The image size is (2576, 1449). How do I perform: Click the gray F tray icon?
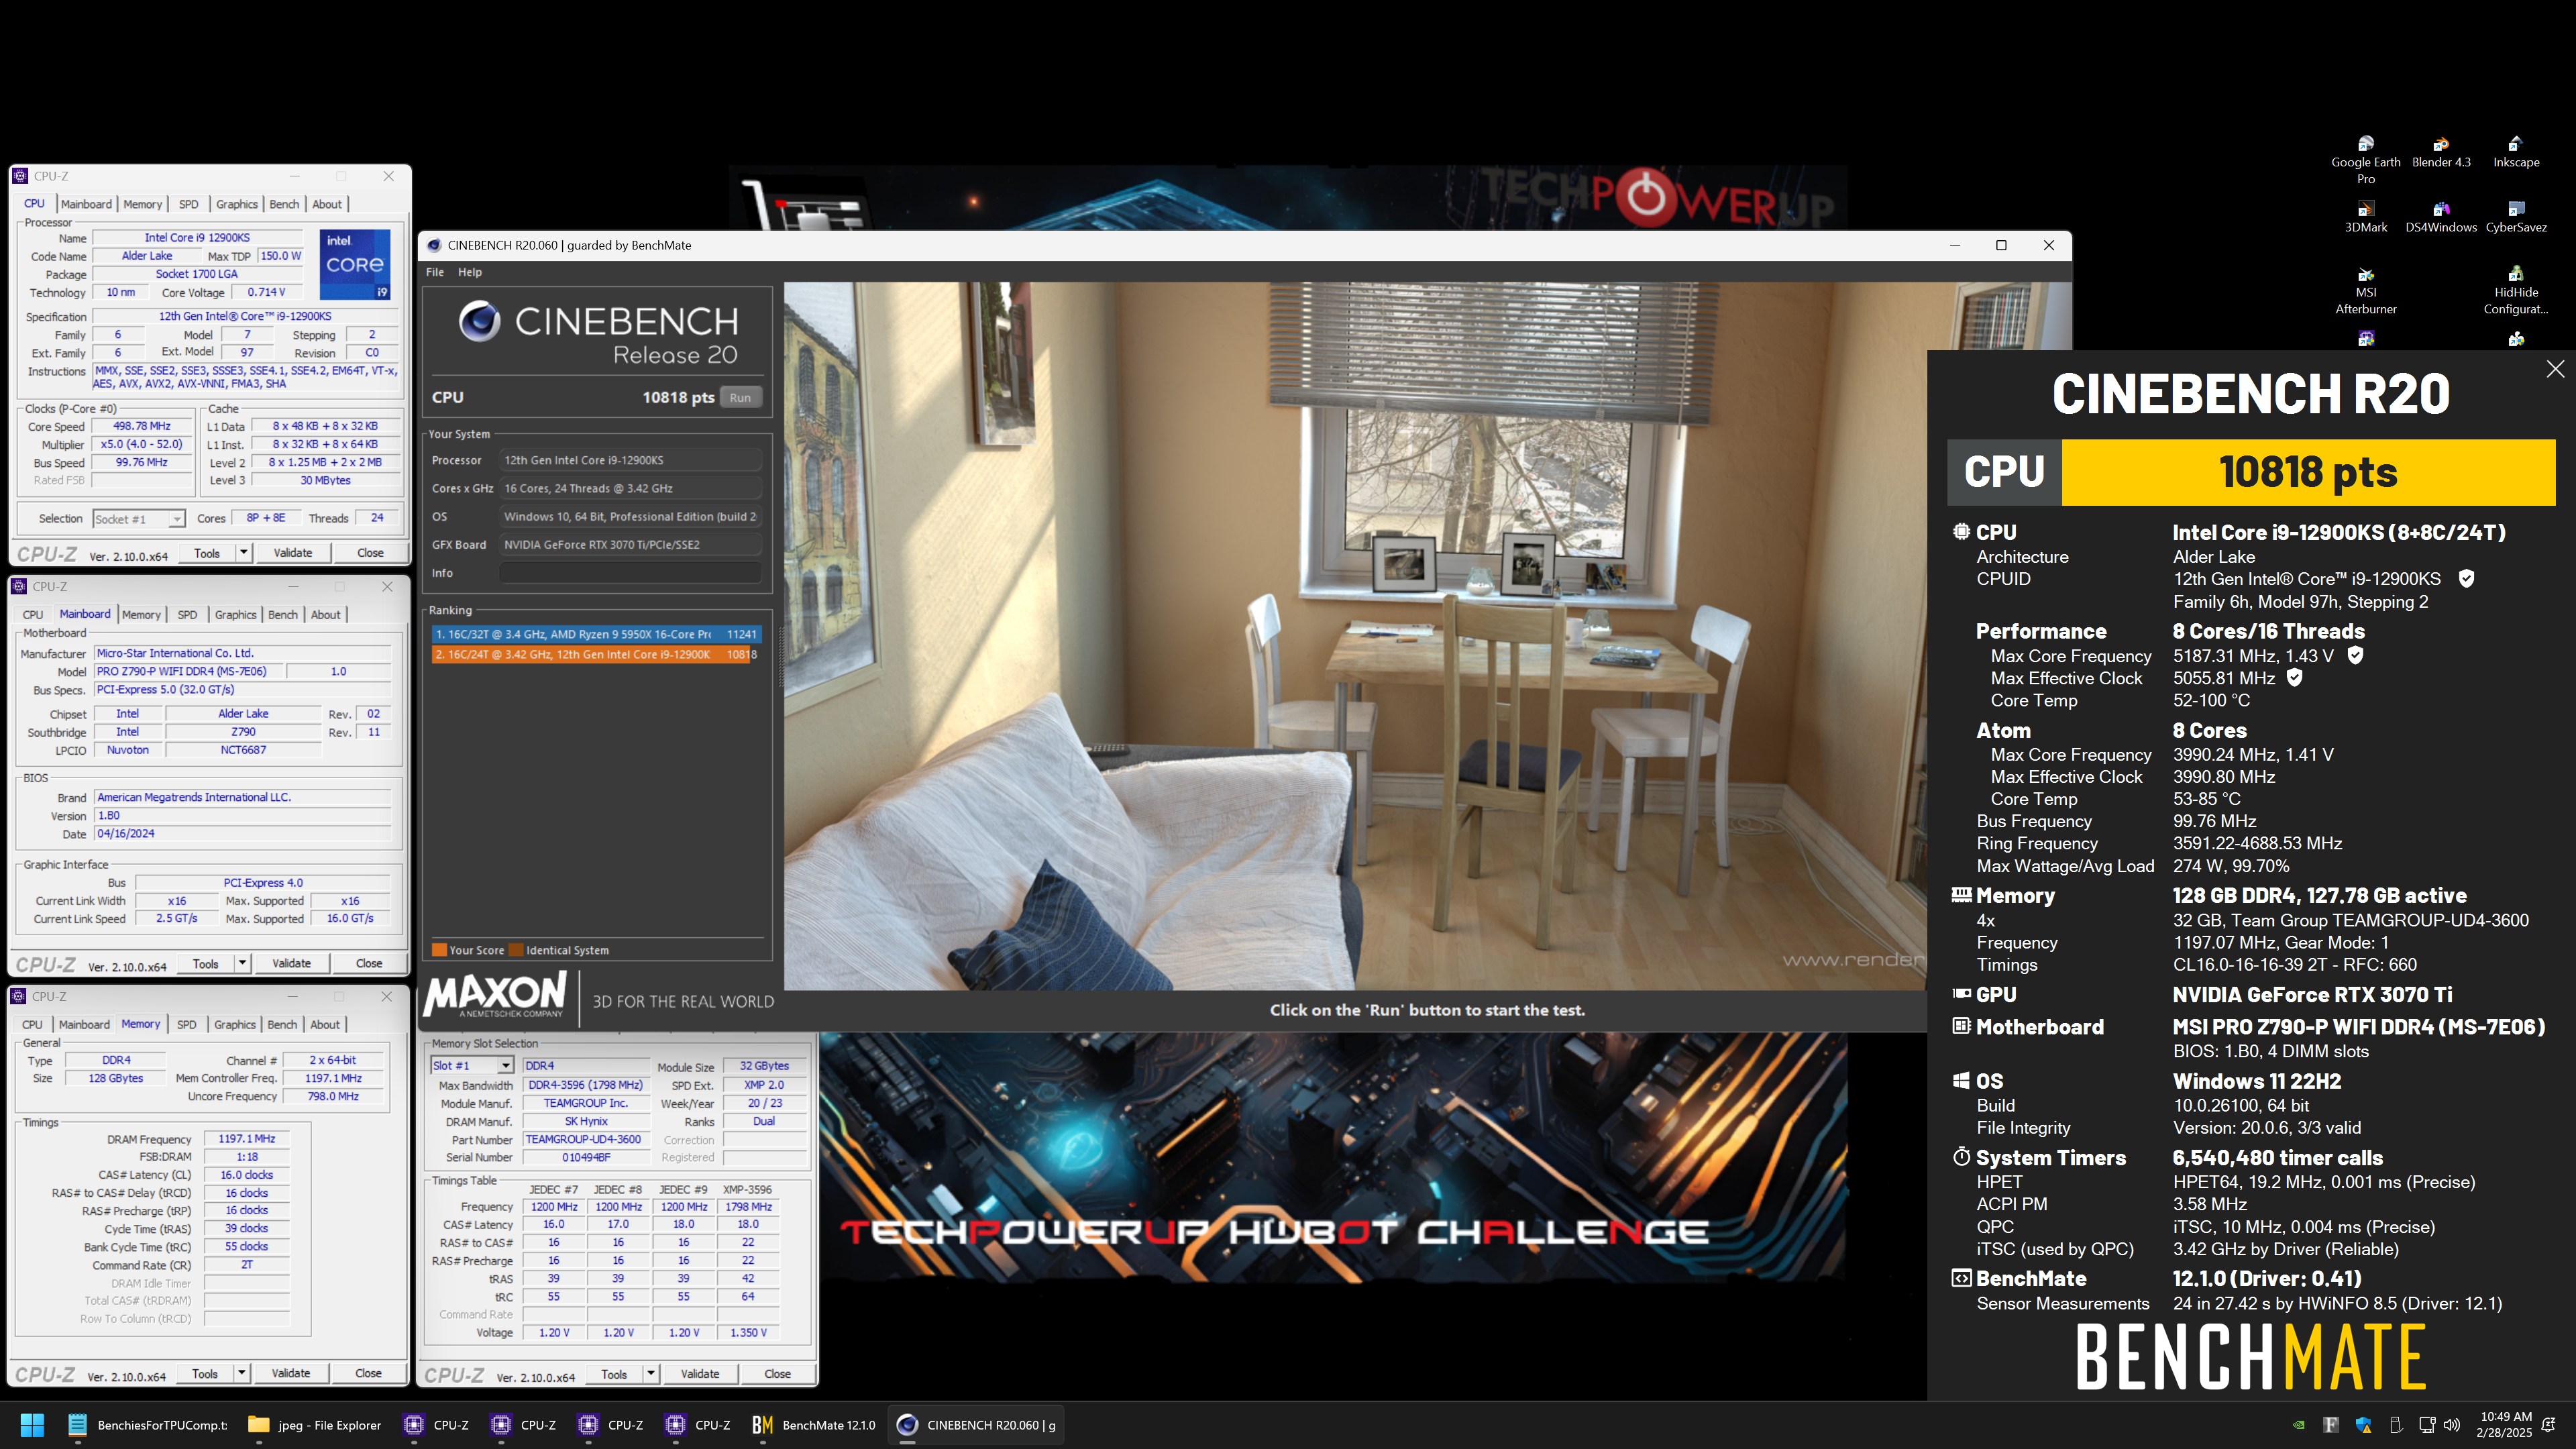[x=2331, y=1425]
